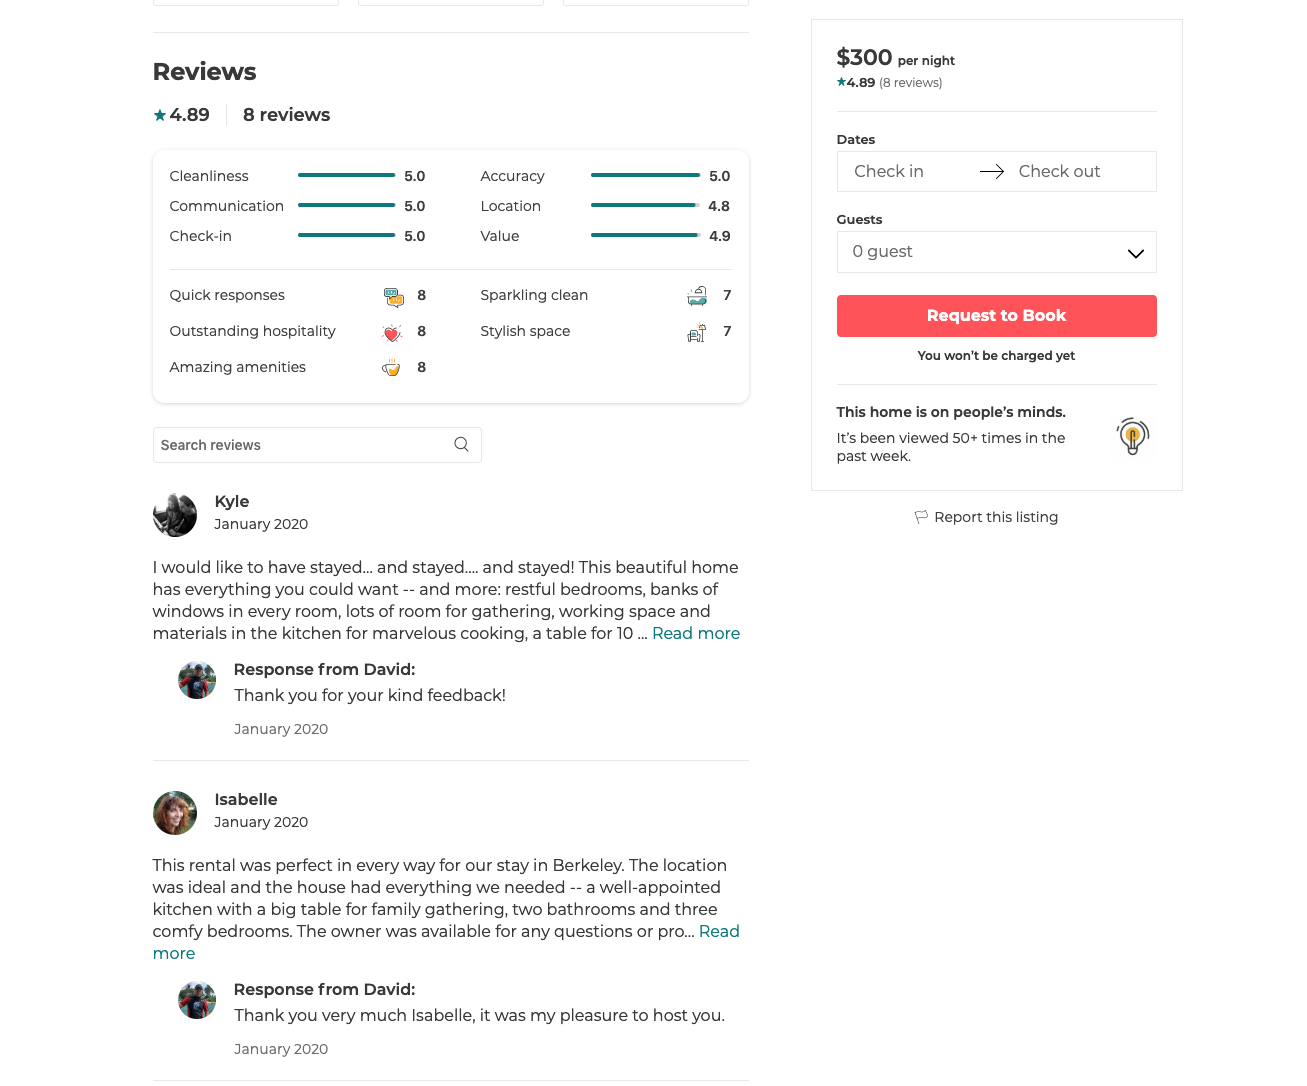
Task: Click the Location rating bar
Action: pyautogui.click(x=645, y=206)
